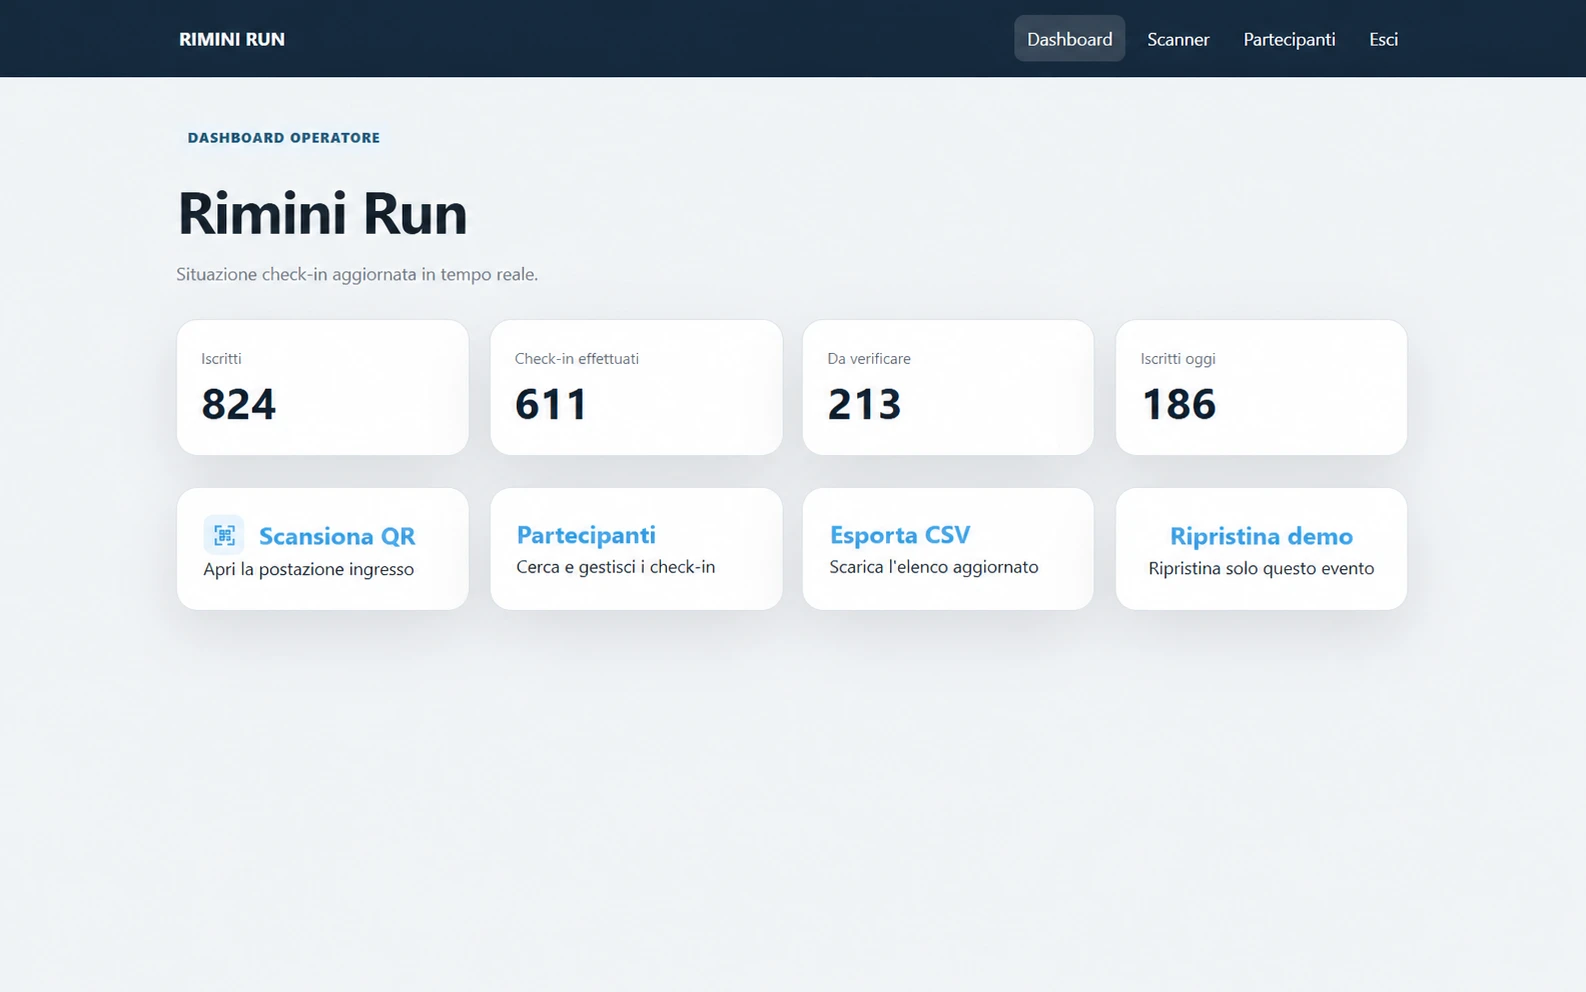Go to Scanner in the navigation bar
1586x992 pixels.
(1178, 39)
